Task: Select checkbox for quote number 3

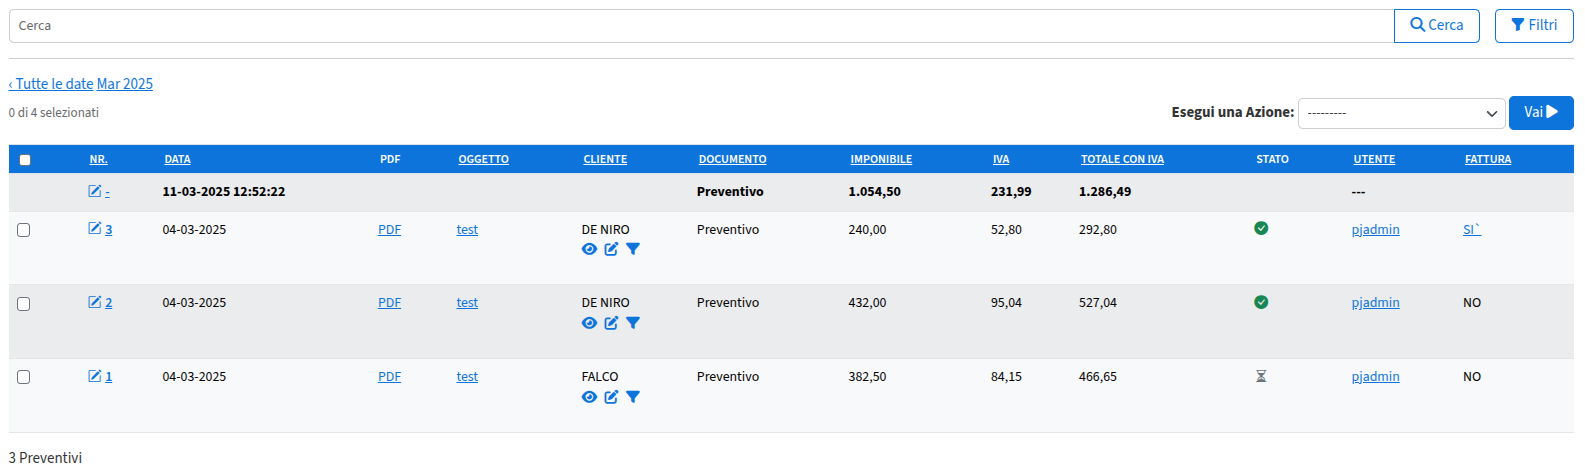Action: (24, 230)
